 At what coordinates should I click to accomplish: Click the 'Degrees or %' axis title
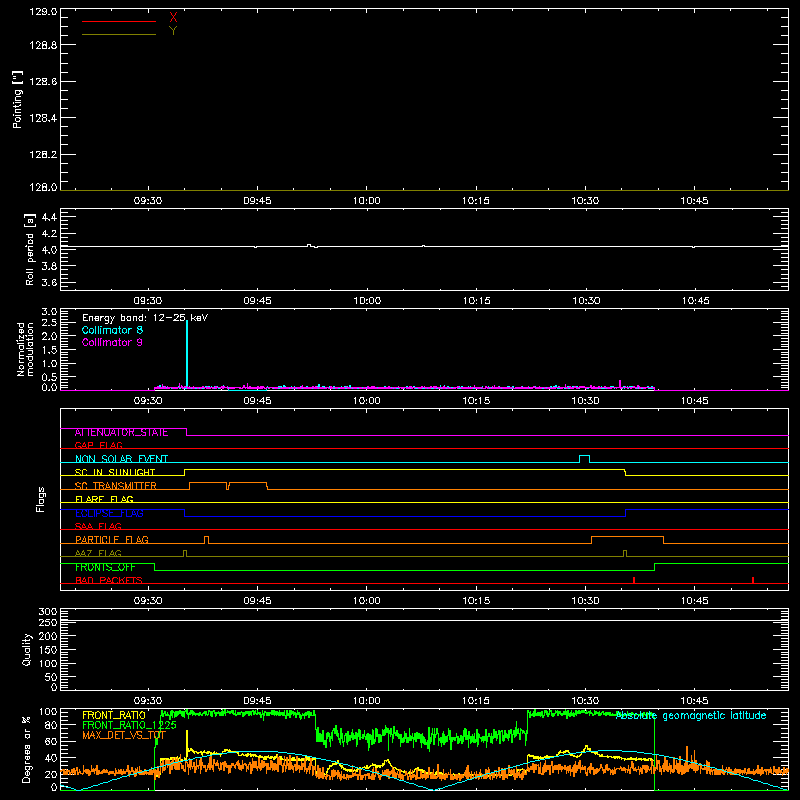click(27, 749)
